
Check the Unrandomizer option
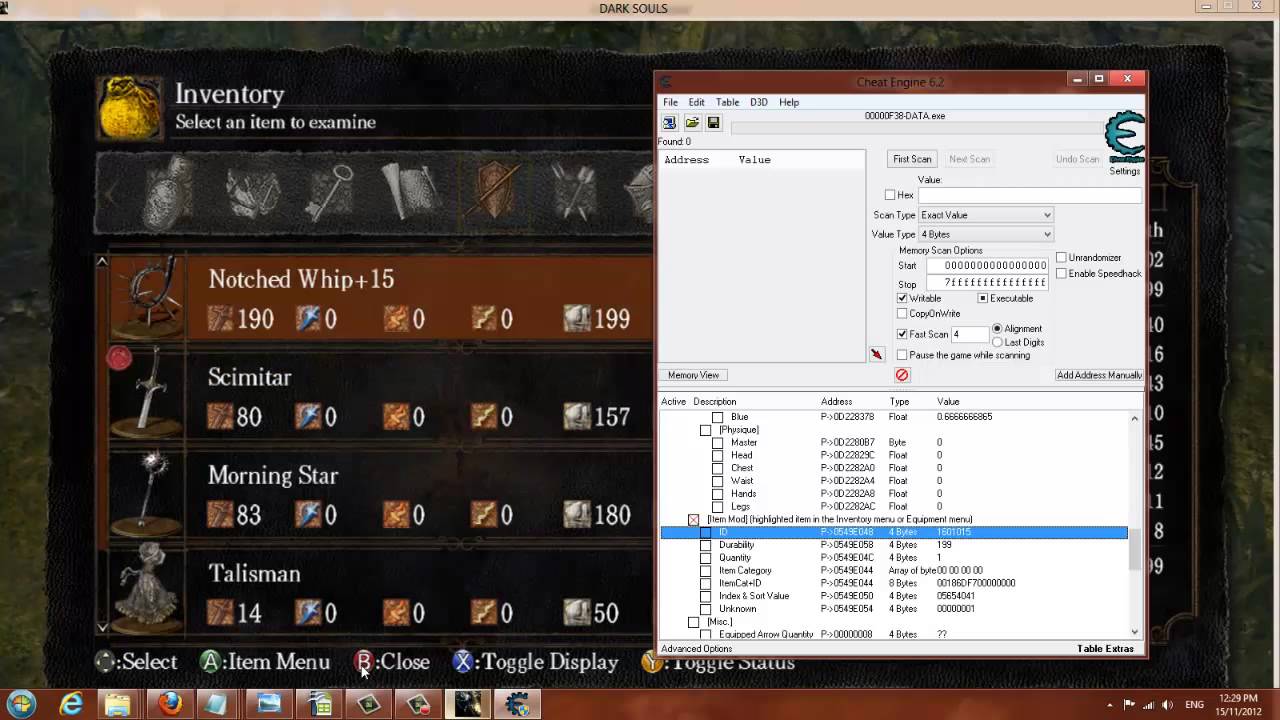[1061, 258]
